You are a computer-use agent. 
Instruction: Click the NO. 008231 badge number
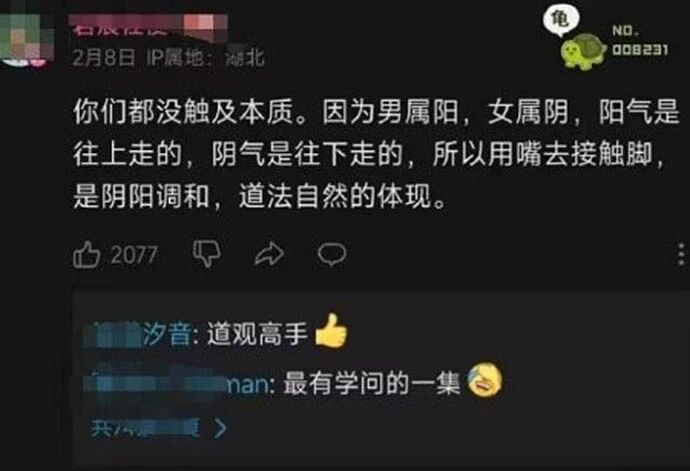(640, 40)
